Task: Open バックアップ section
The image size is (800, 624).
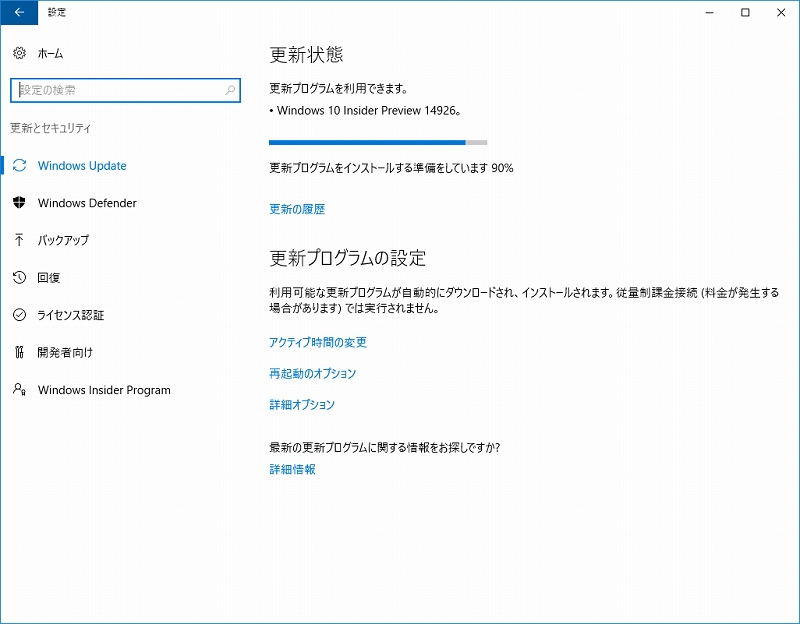Action: coord(63,240)
